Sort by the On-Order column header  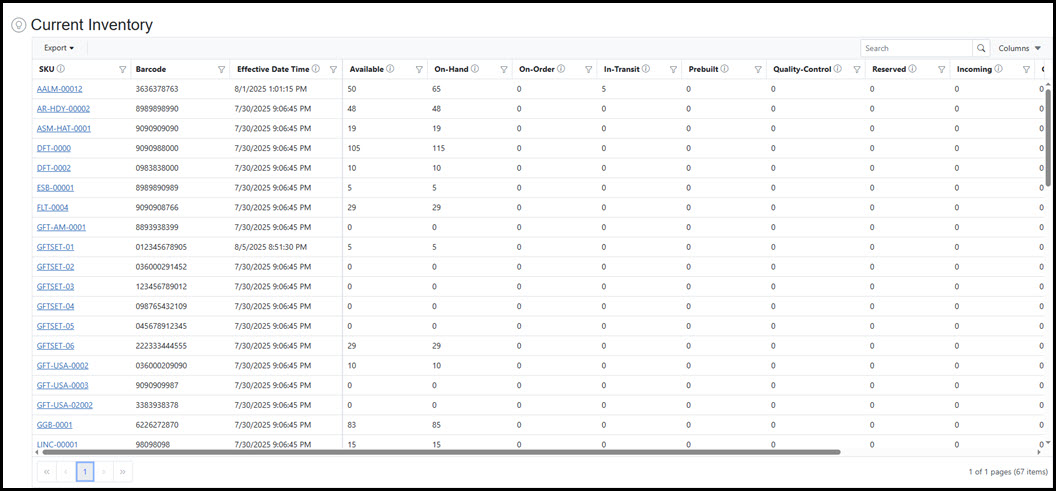[536, 69]
